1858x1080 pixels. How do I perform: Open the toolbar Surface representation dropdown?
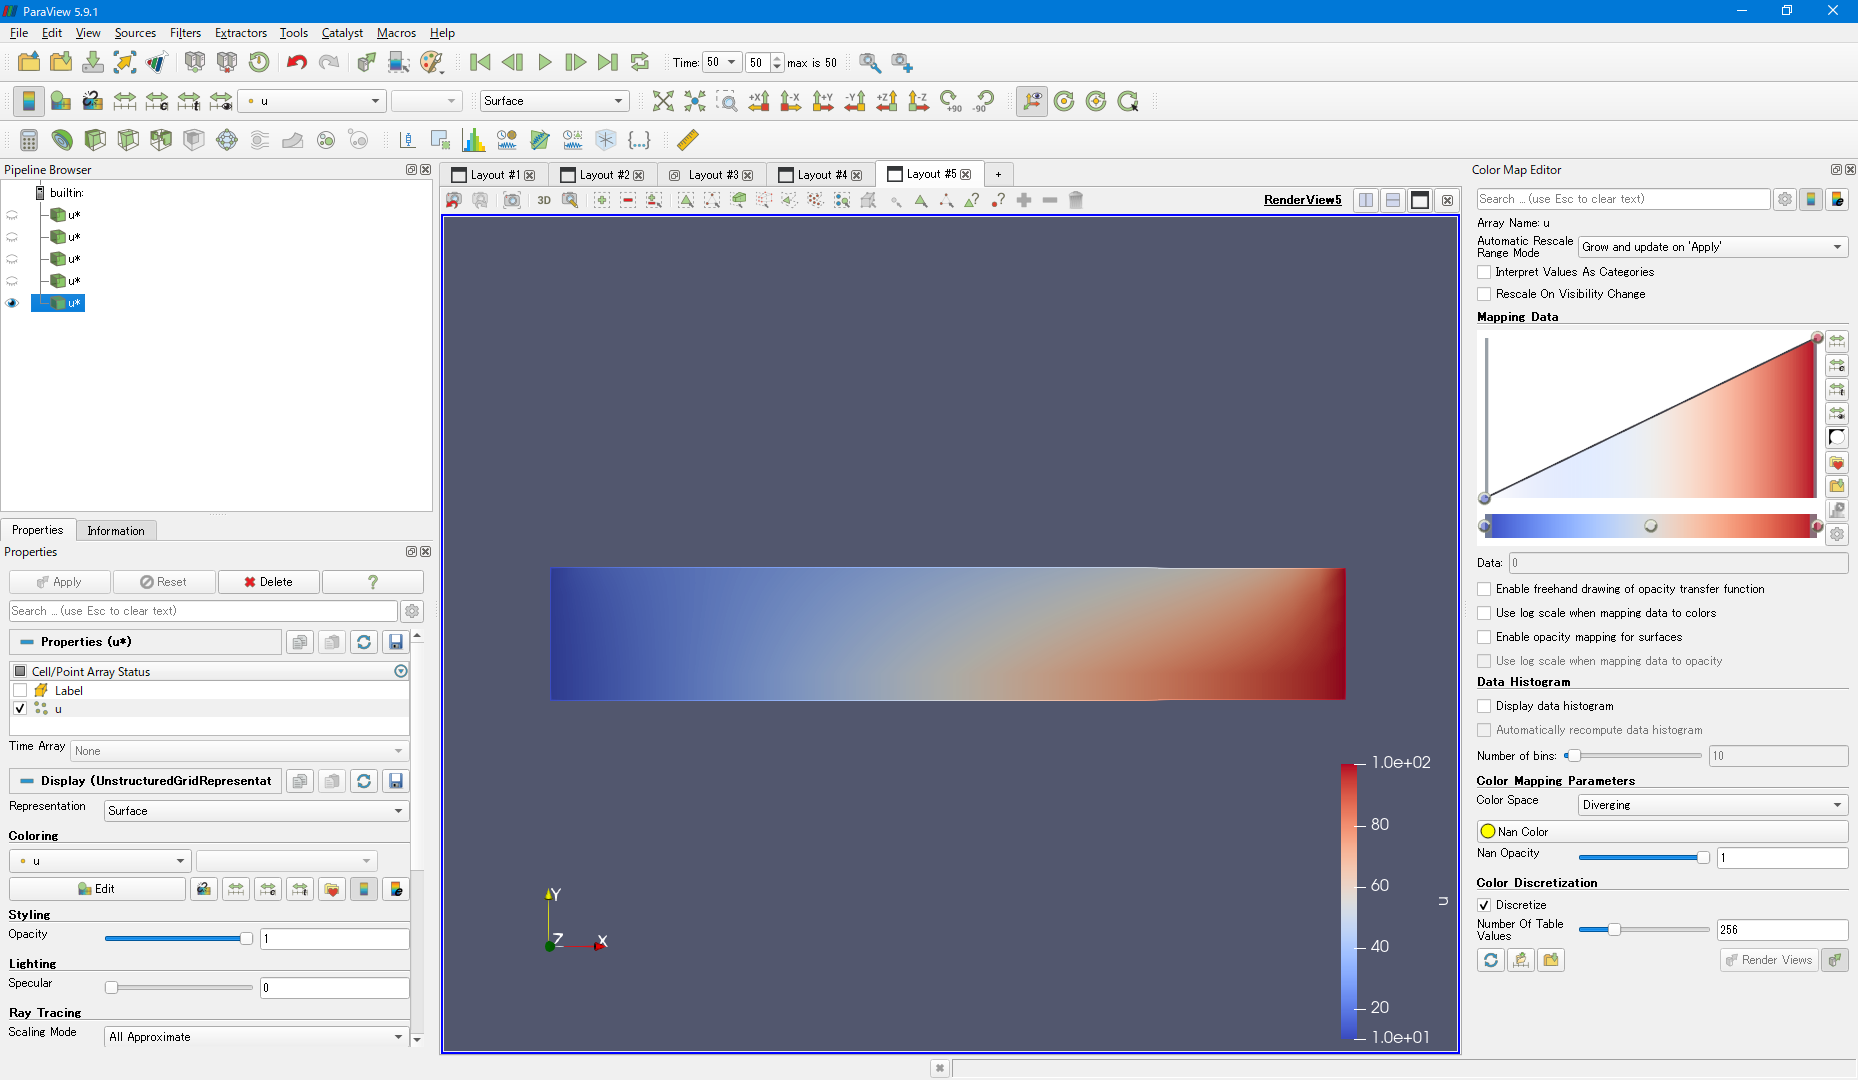[x=554, y=101]
